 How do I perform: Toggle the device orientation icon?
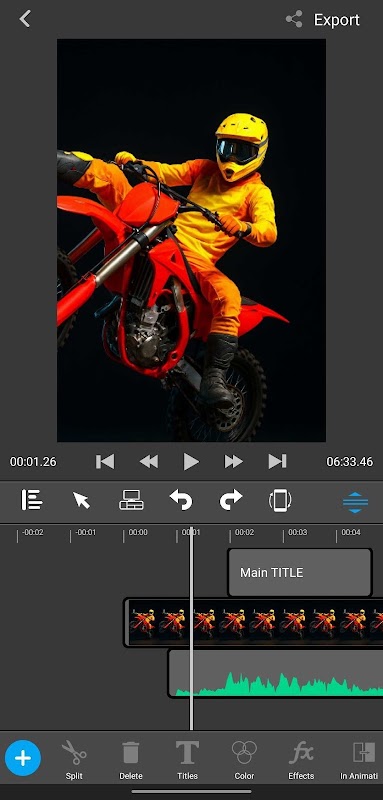(280, 500)
